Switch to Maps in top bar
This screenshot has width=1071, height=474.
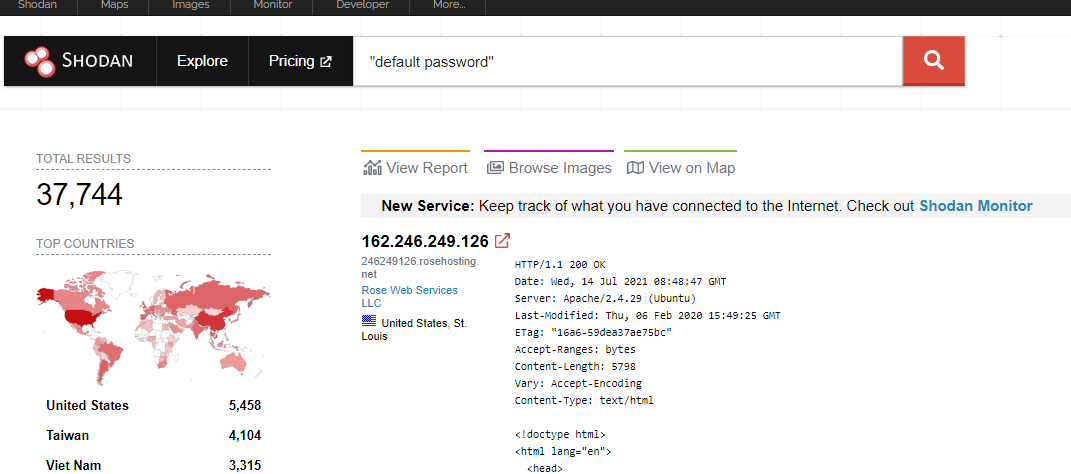click(115, 5)
